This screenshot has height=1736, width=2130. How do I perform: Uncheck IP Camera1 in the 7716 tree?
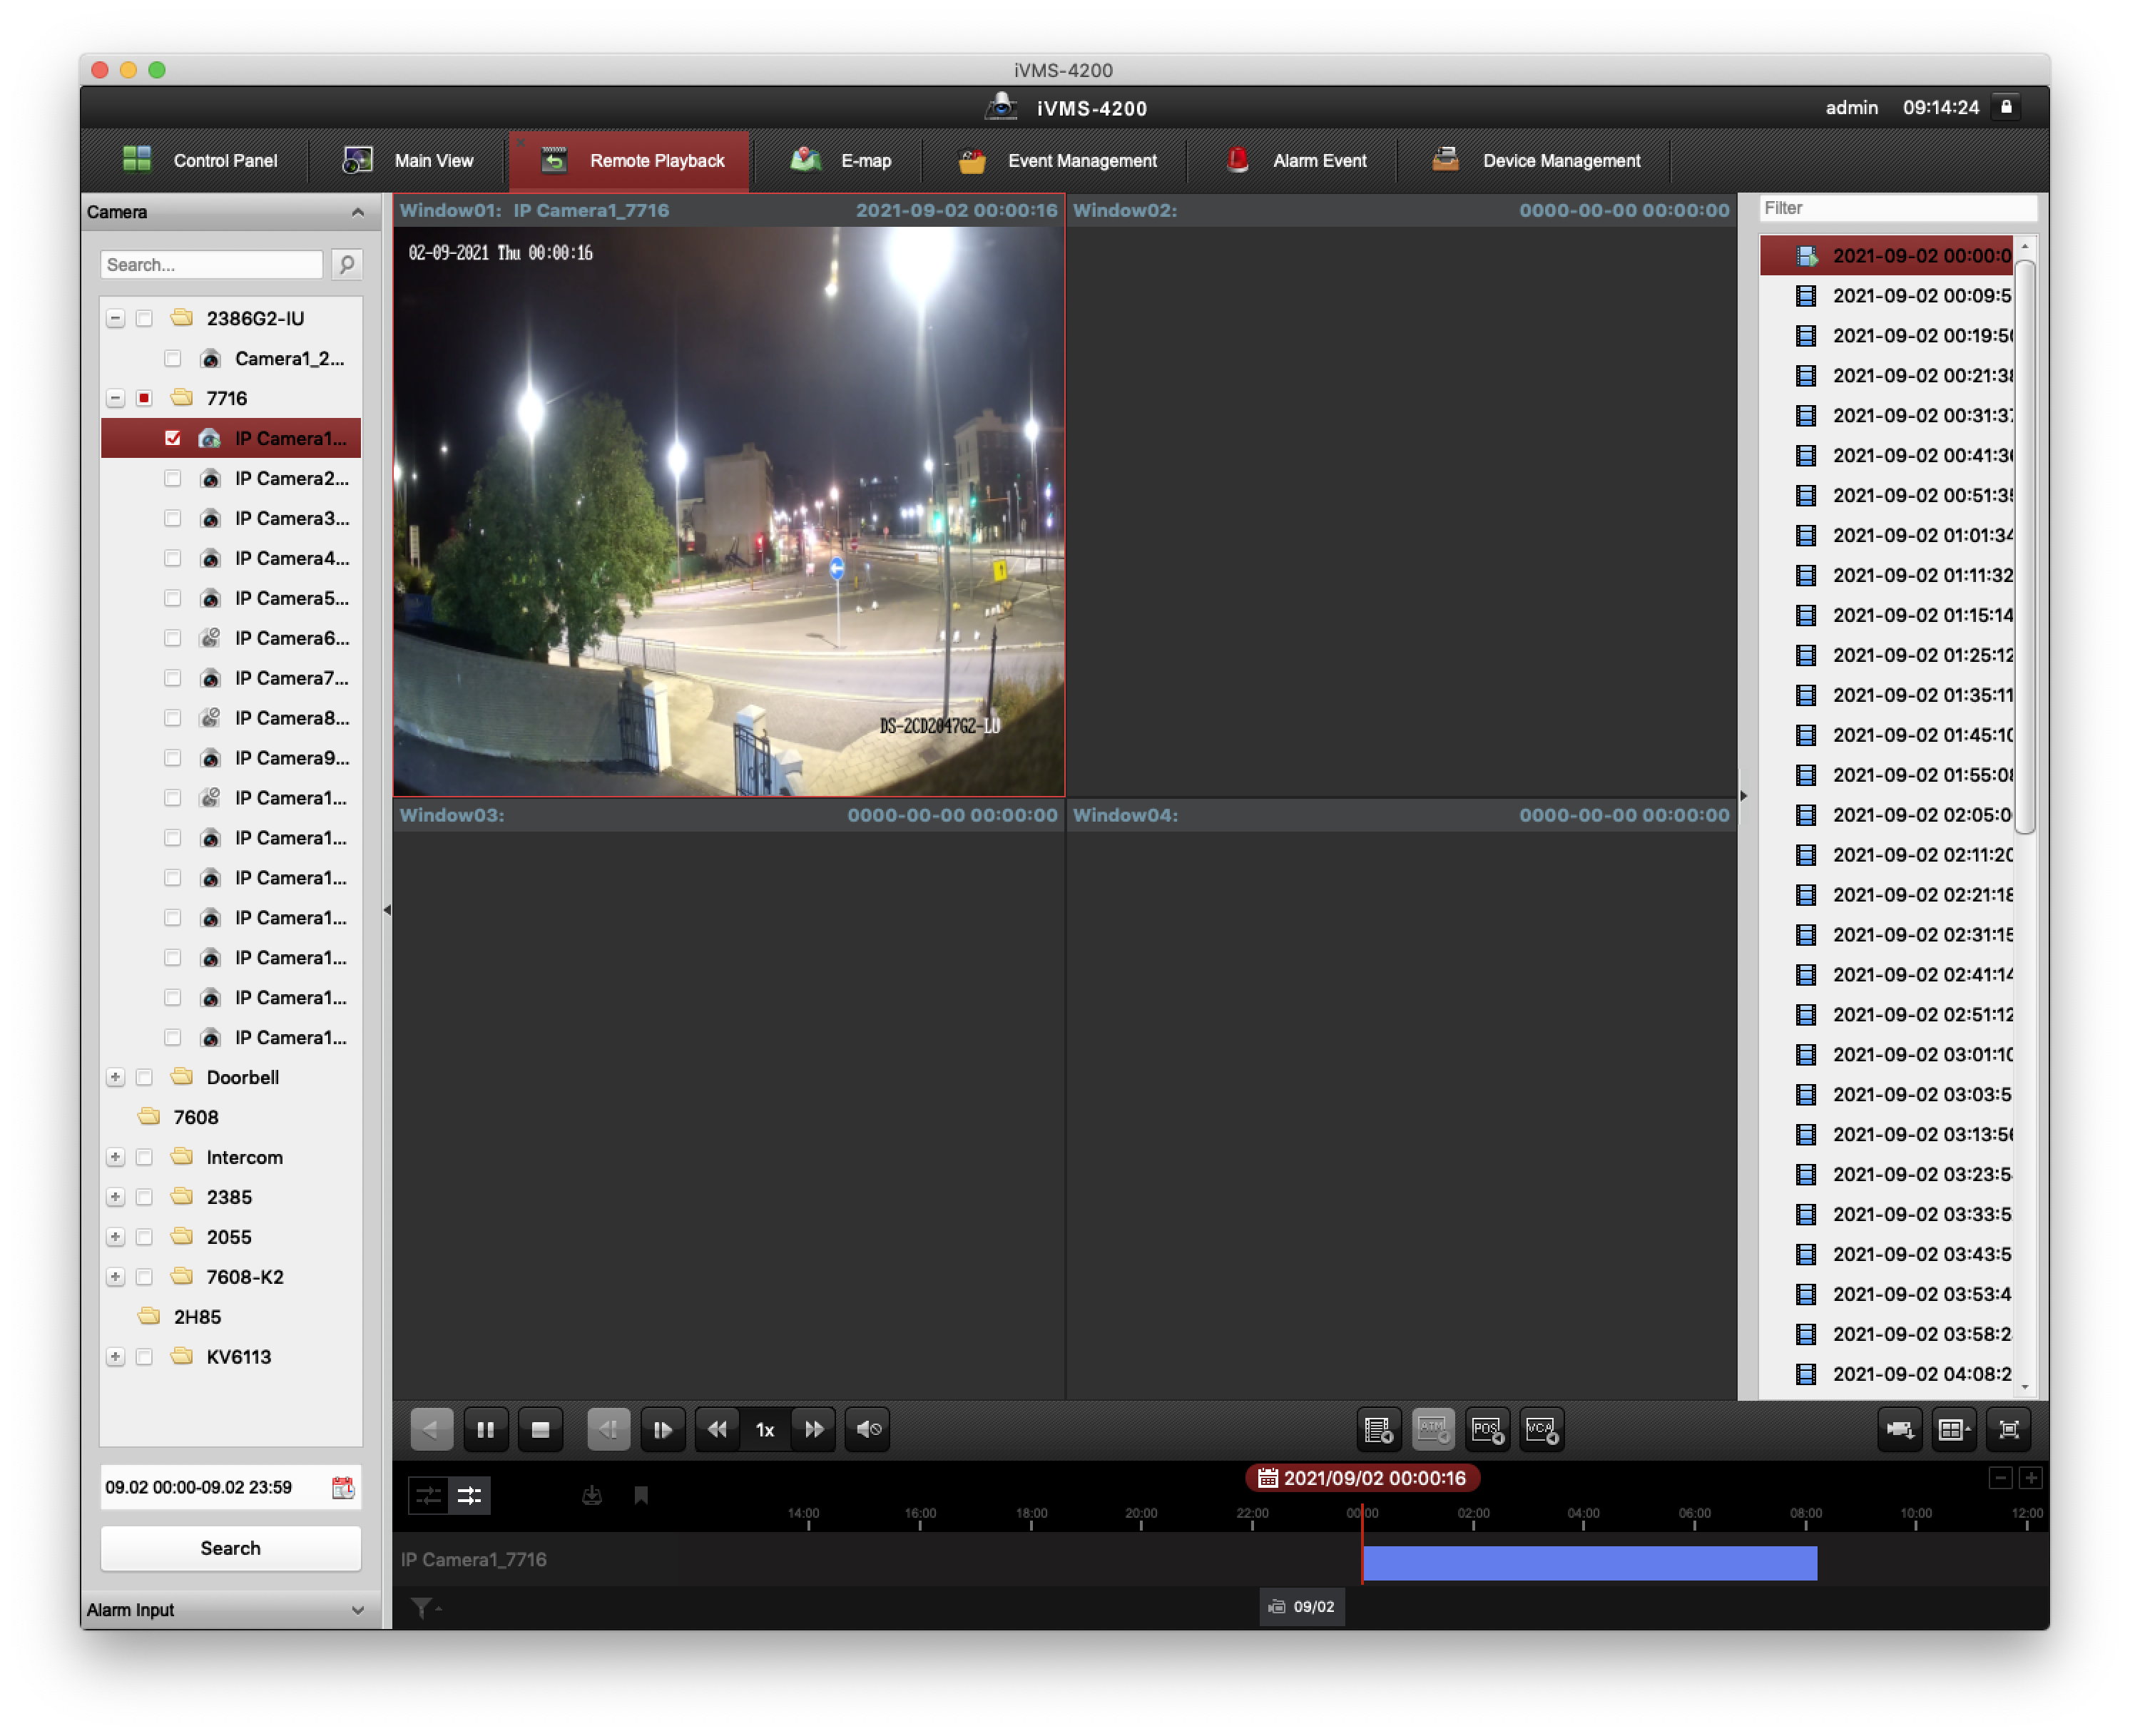(174, 437)
